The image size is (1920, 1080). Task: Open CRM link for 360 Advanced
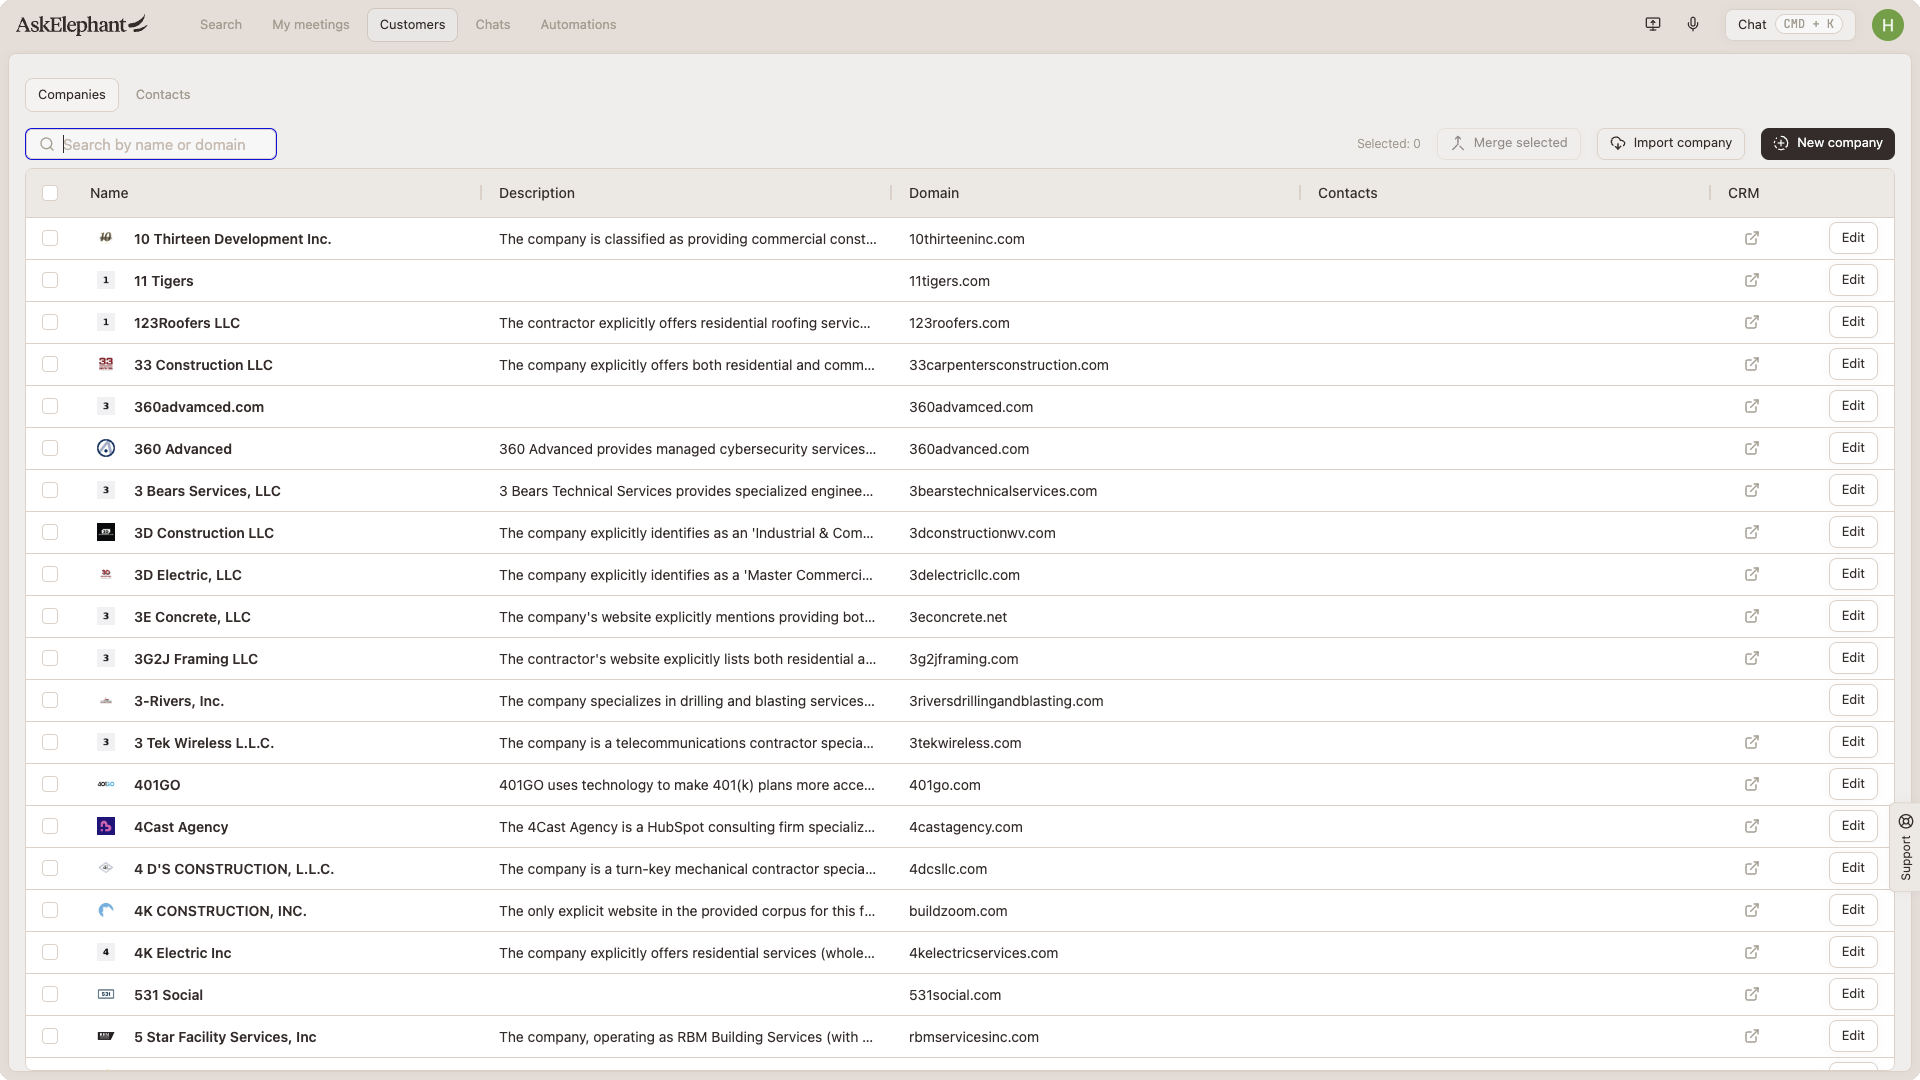(1752, 448)
